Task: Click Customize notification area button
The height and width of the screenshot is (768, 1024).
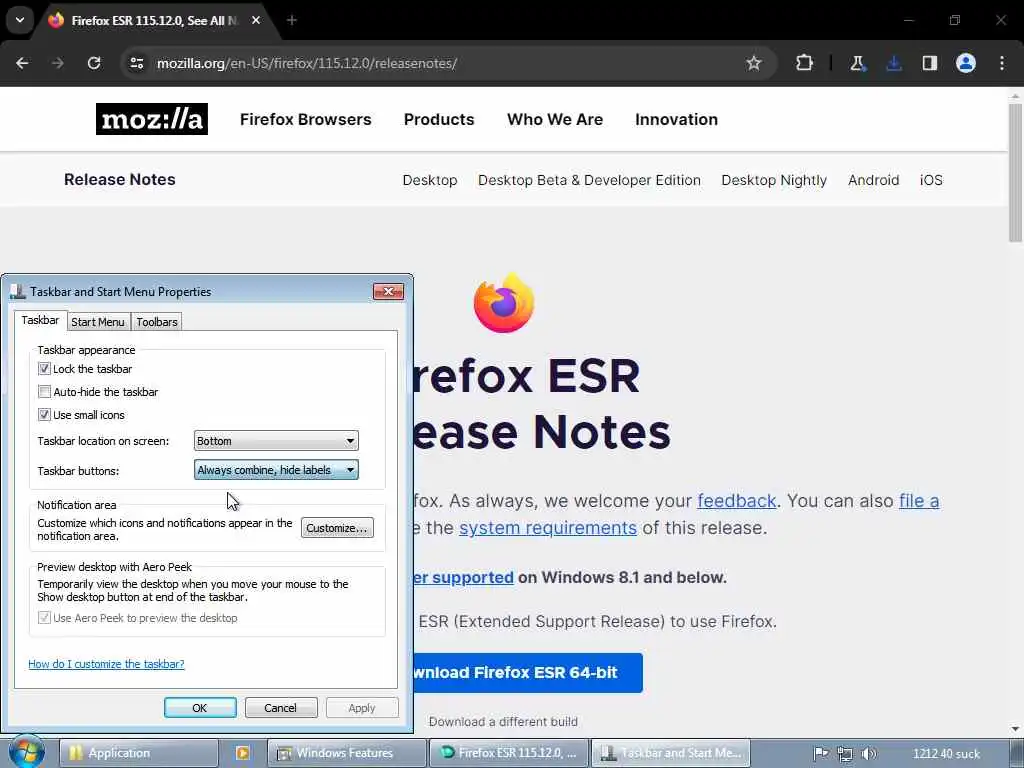Action: (337, 528)
